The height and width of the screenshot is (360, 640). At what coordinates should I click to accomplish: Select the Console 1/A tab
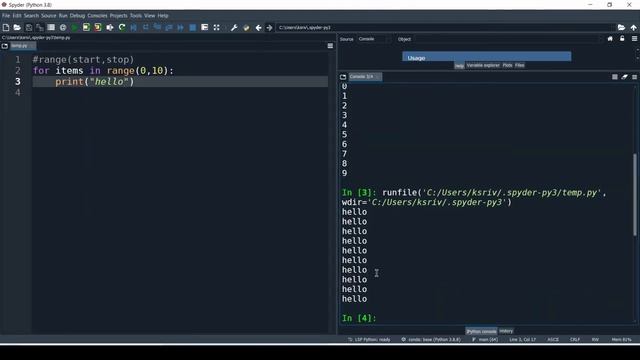365,77
